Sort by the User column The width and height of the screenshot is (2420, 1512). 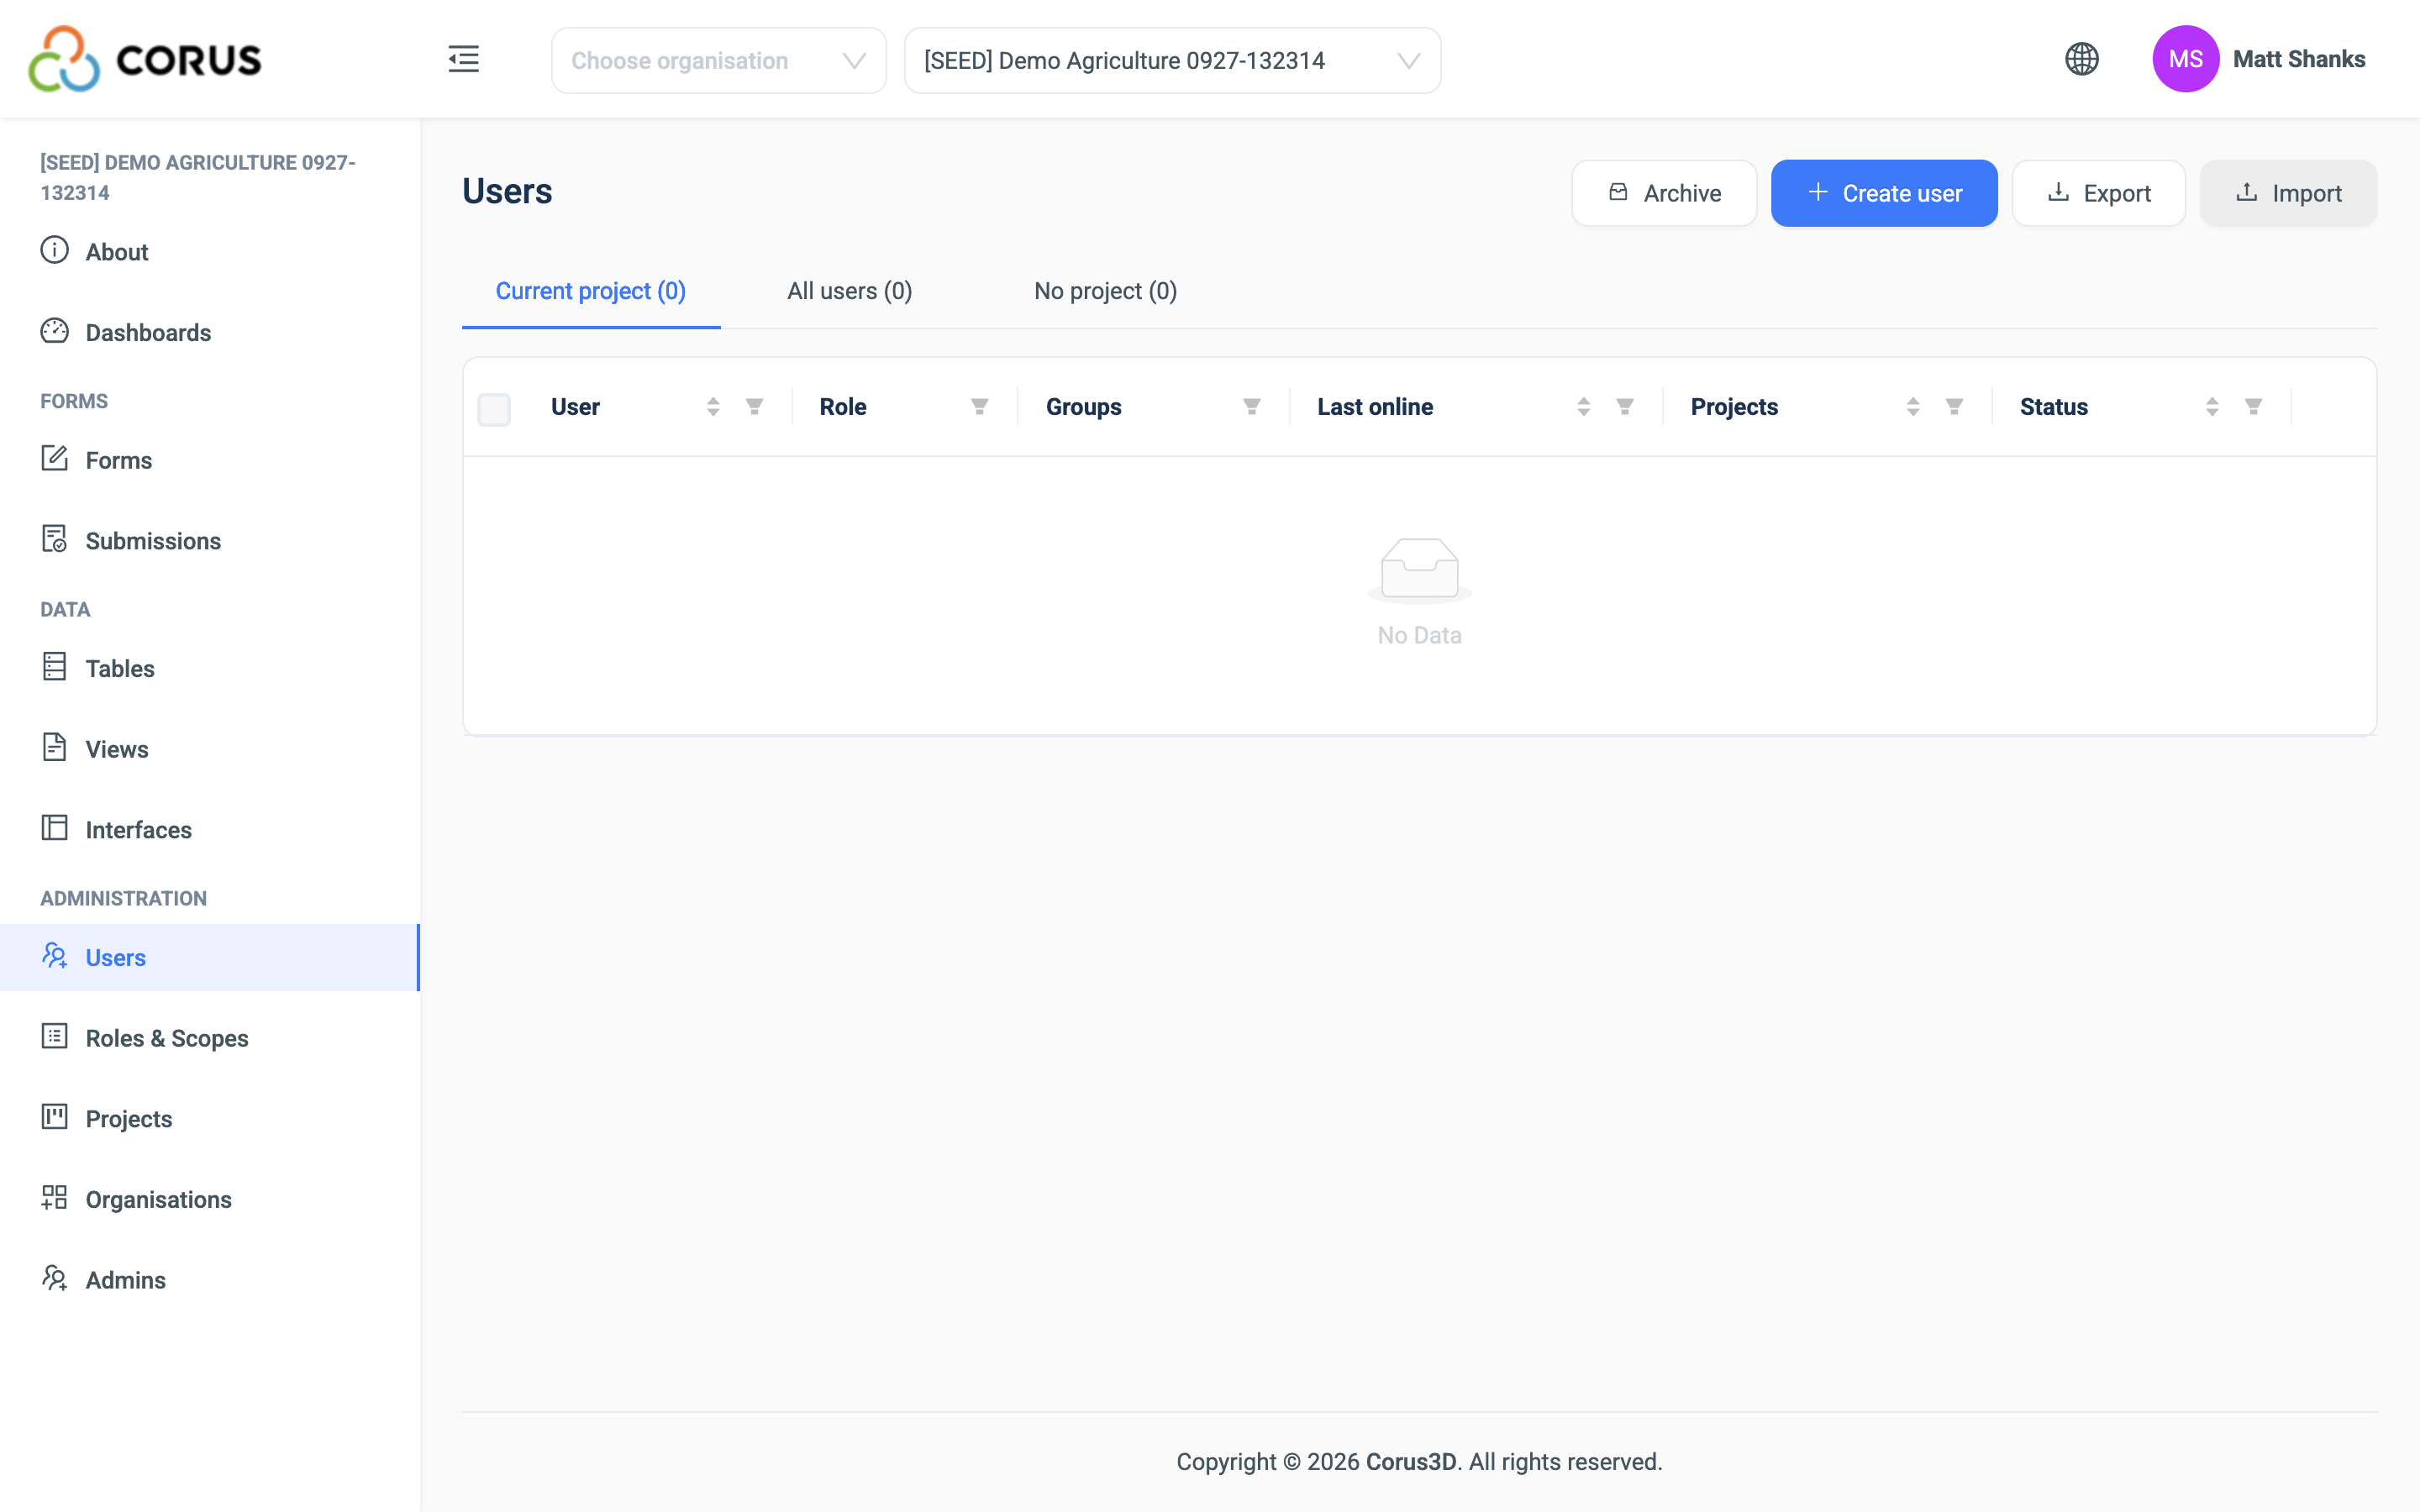click(x=713, y=406)
